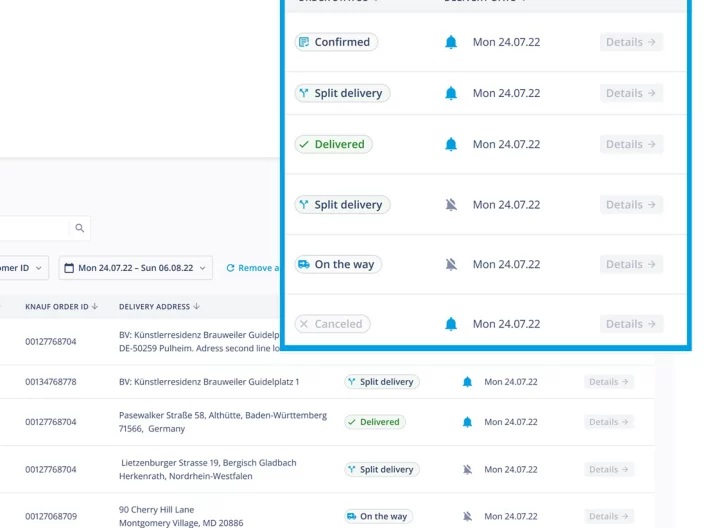704x528 pixels.
Task: Unmute bell in Lietzenburger Strasse row
Action: coord(467,470)
